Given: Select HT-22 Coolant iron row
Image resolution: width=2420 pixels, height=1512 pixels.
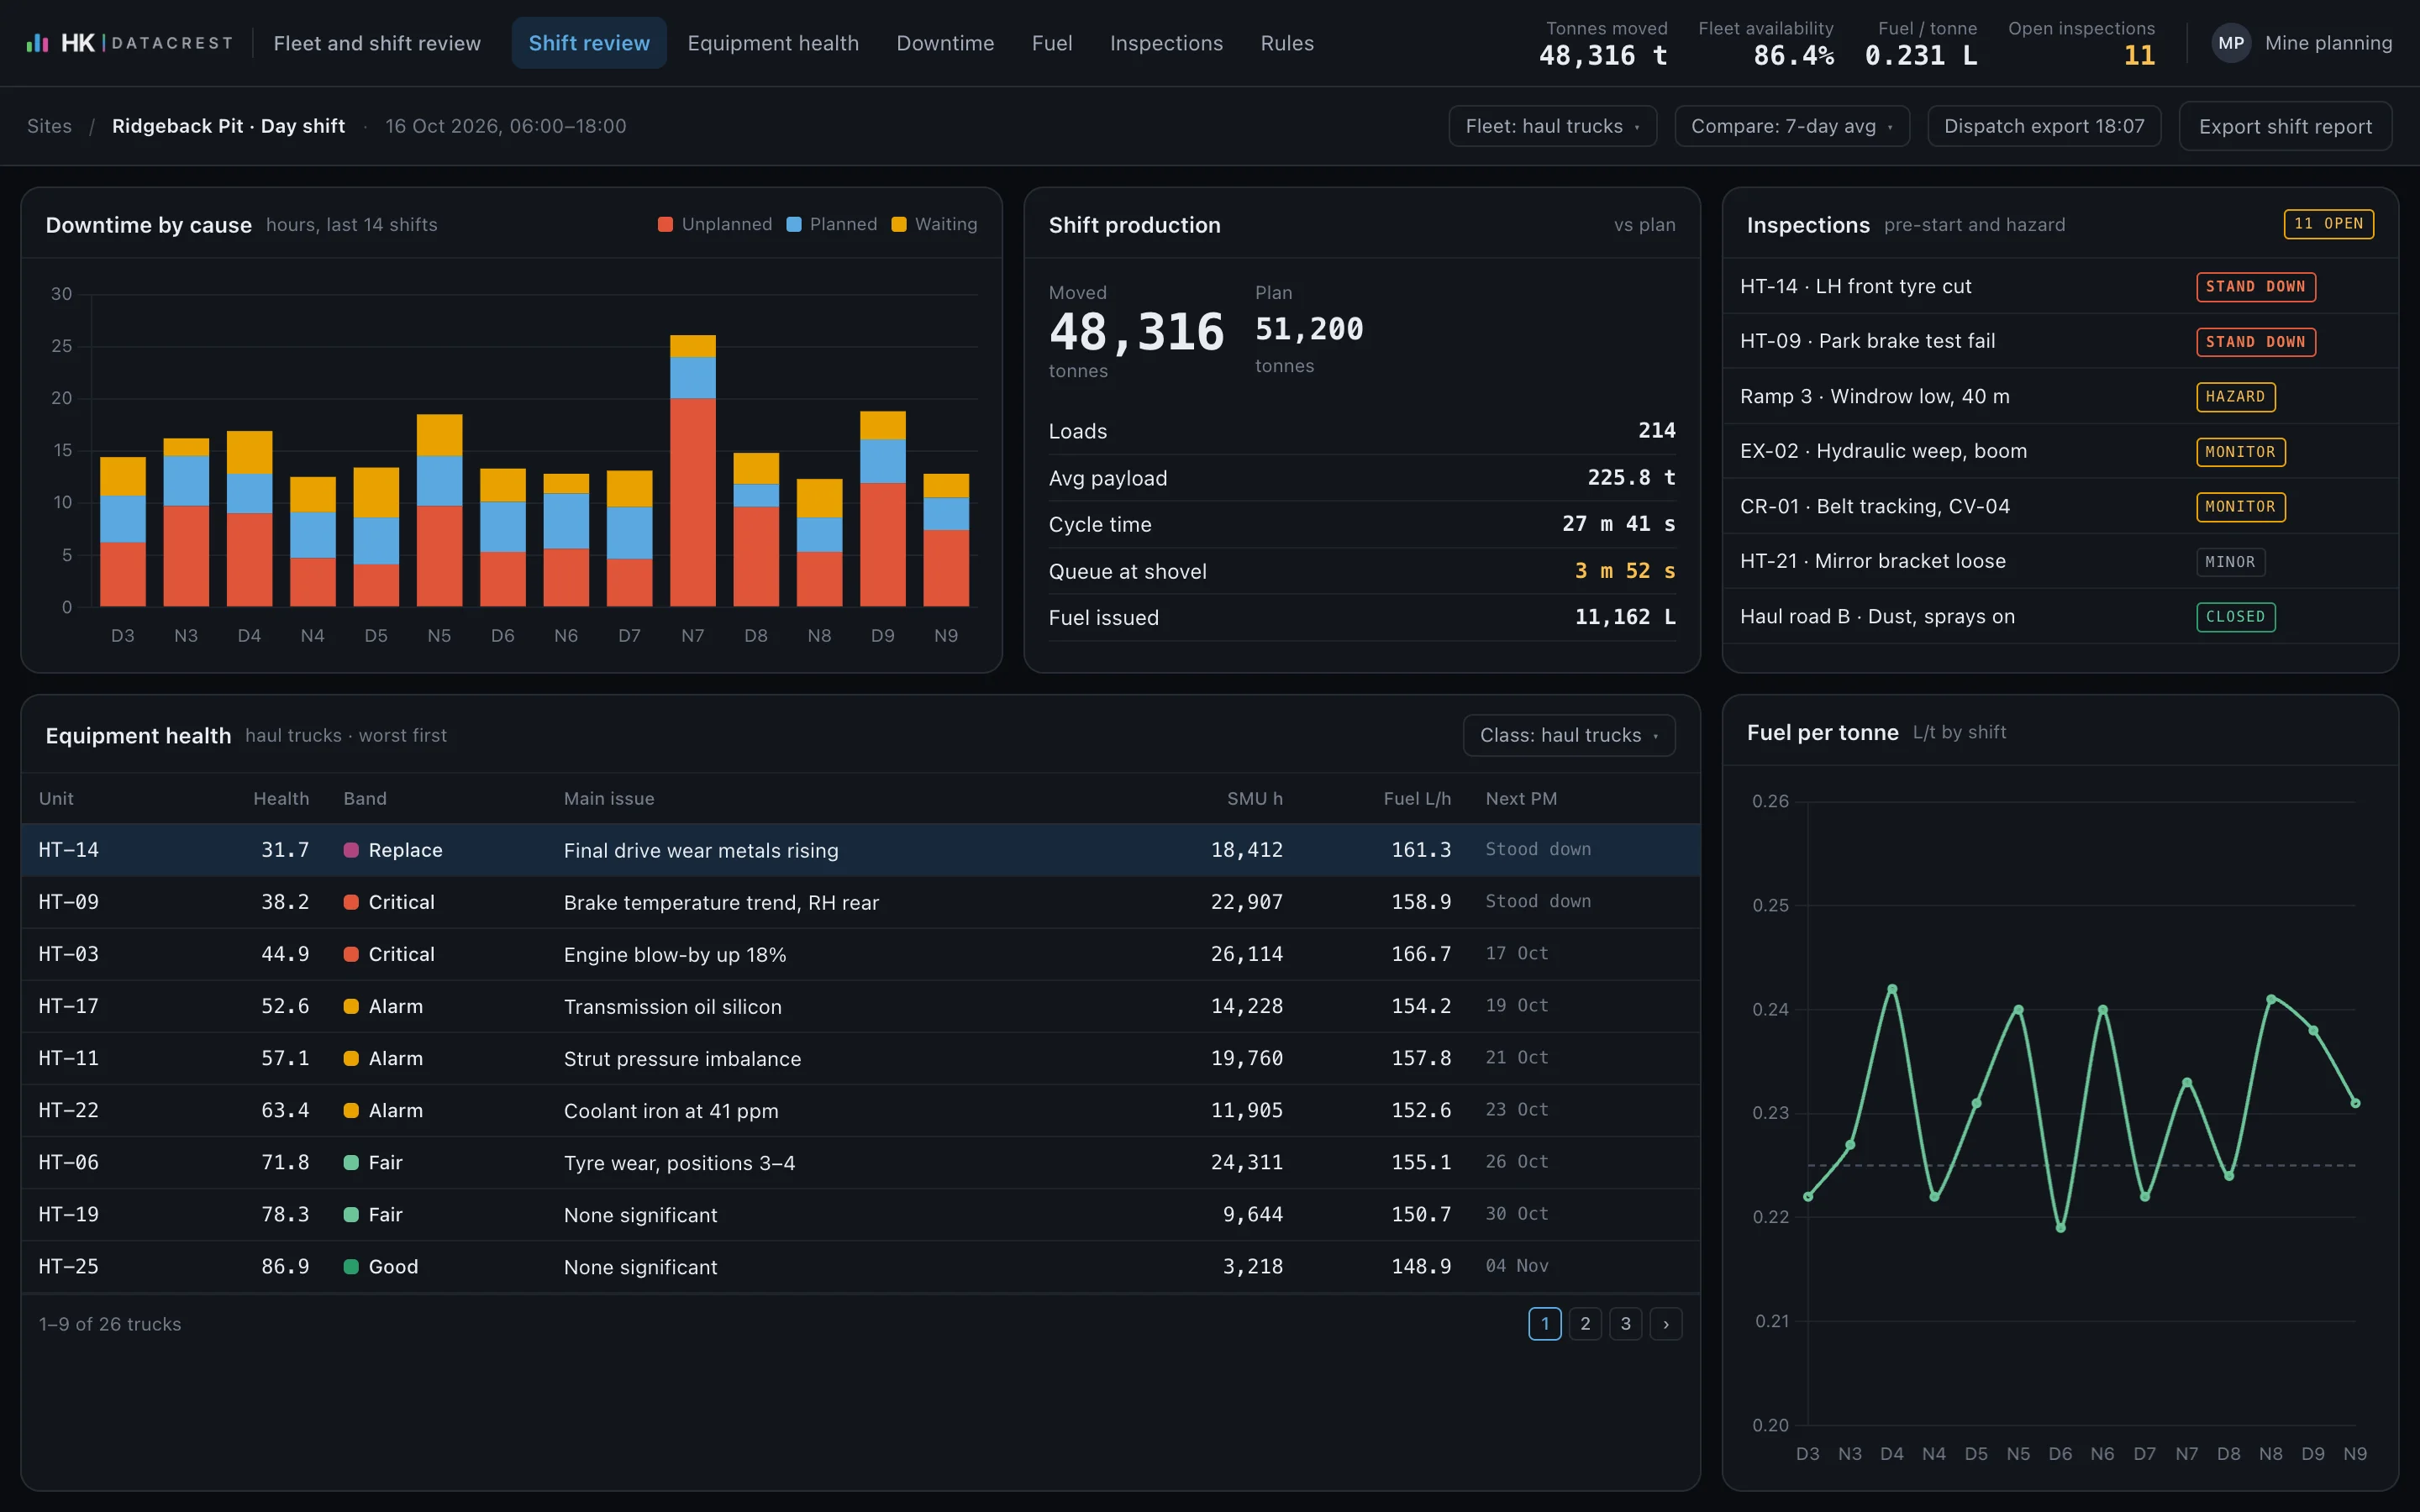Looking at the screenshot, I should coord(860,1110).
